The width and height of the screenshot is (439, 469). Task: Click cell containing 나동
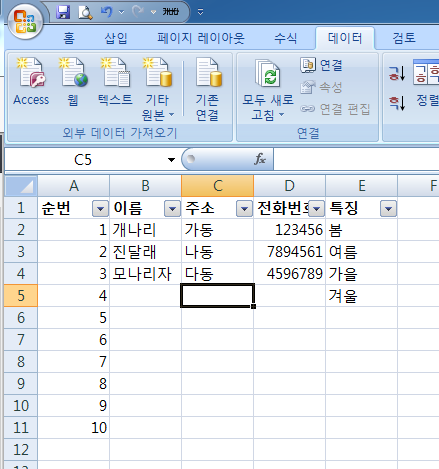(x=218, y=252)
